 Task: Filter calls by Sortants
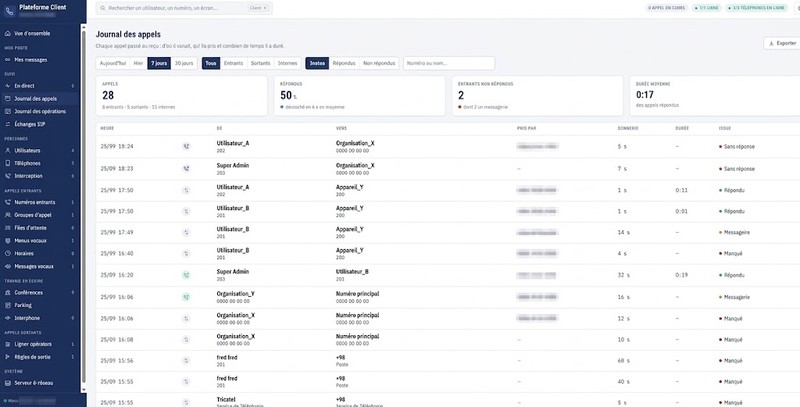click(261, 63)
